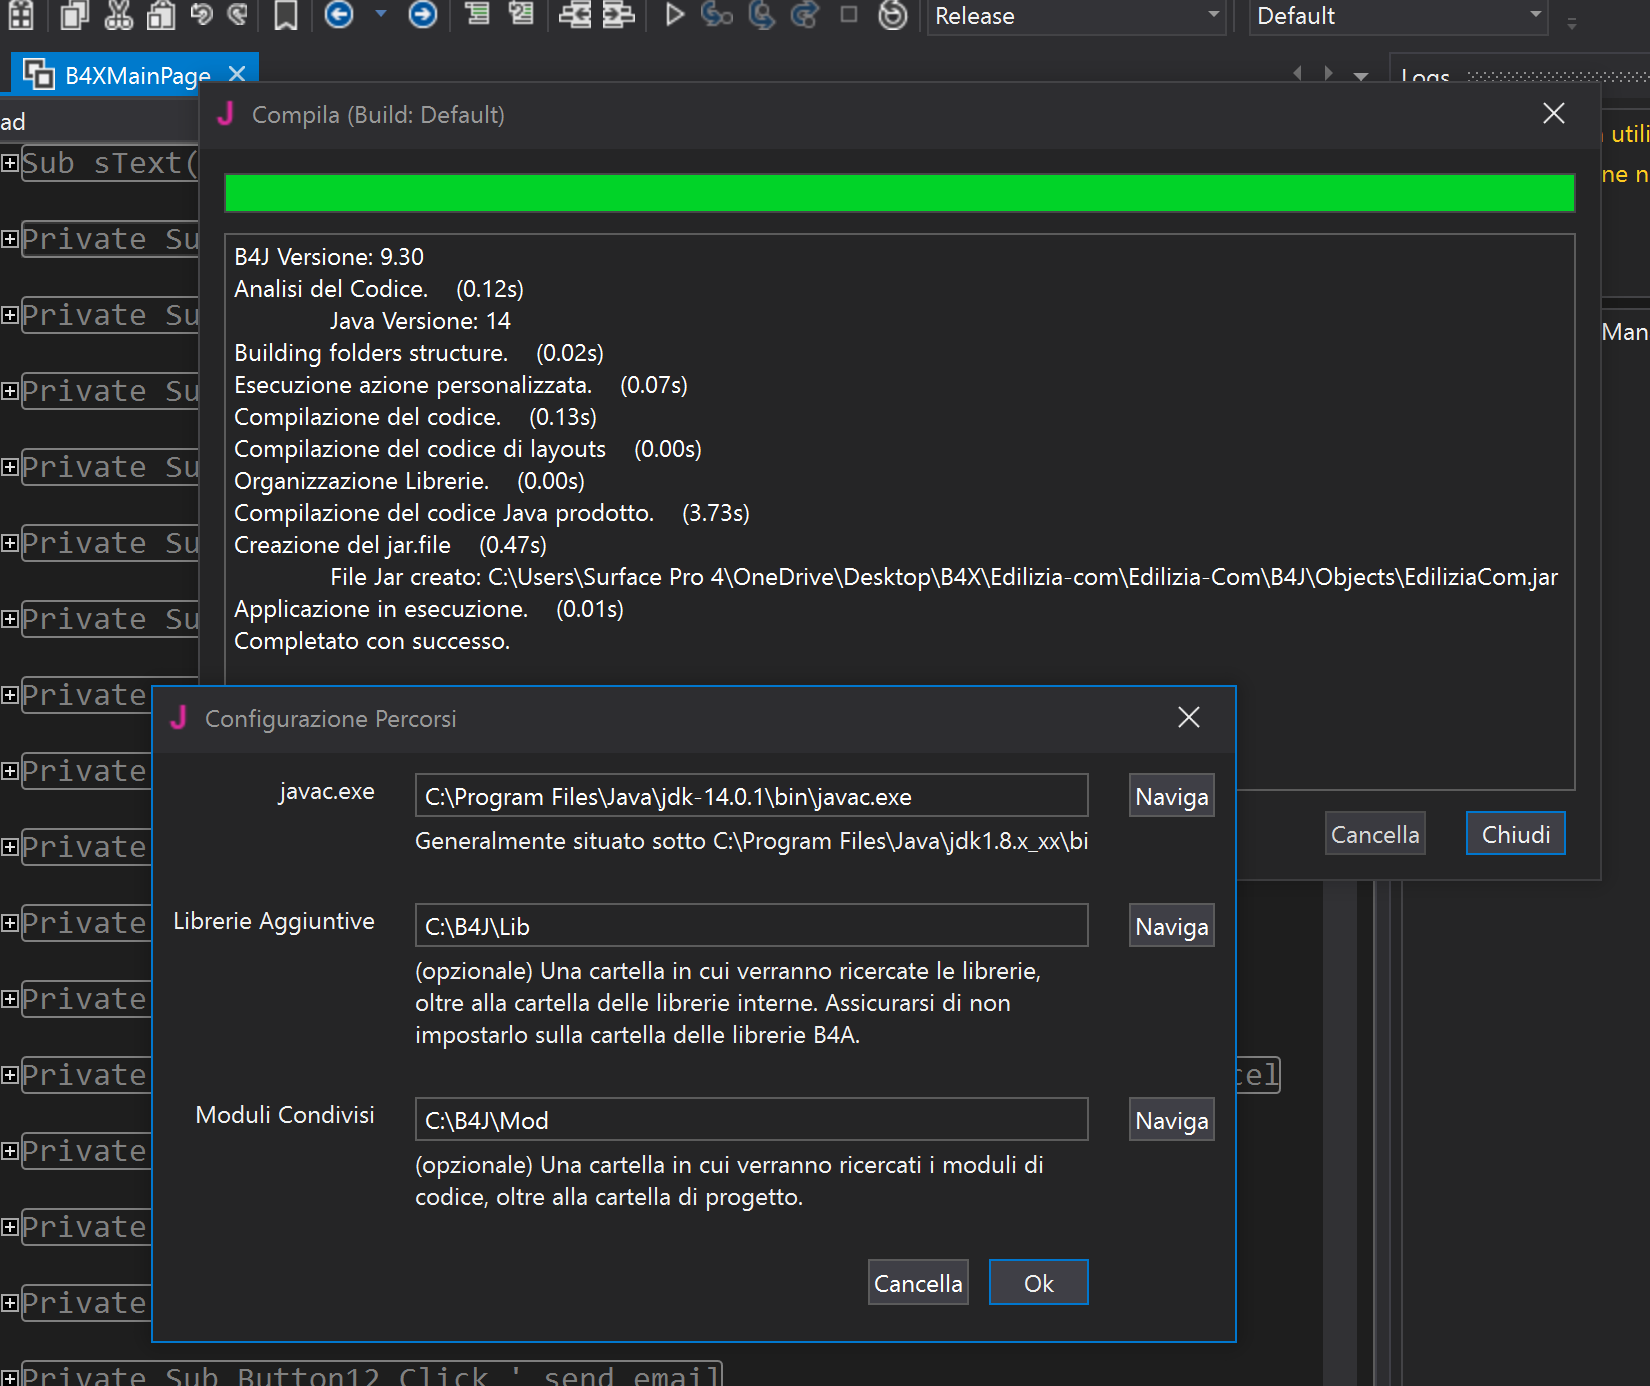Click the Librerie Aggiuntive path field

751,926
